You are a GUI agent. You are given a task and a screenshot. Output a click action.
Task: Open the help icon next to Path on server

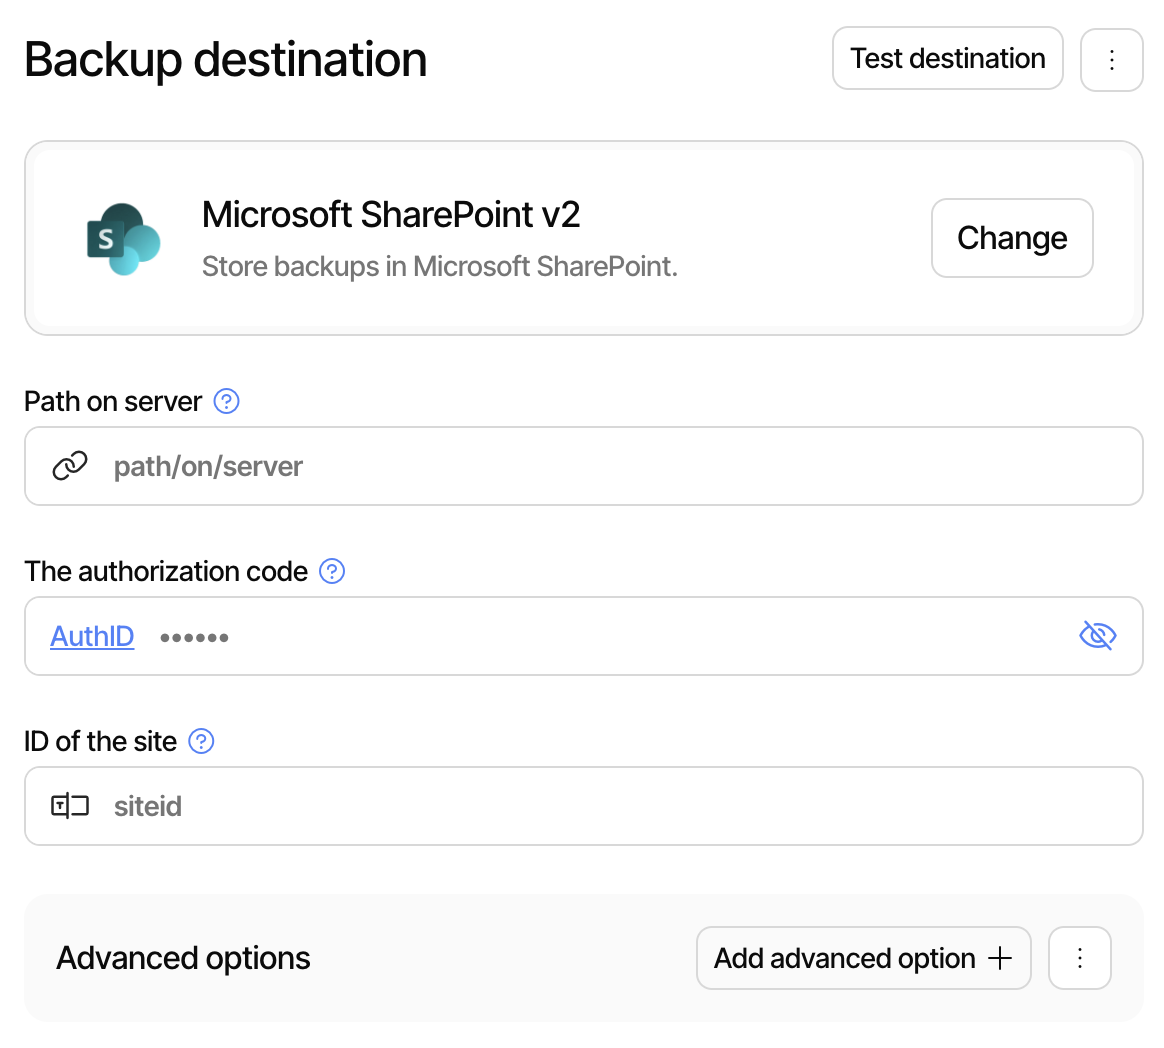[226, 401]
